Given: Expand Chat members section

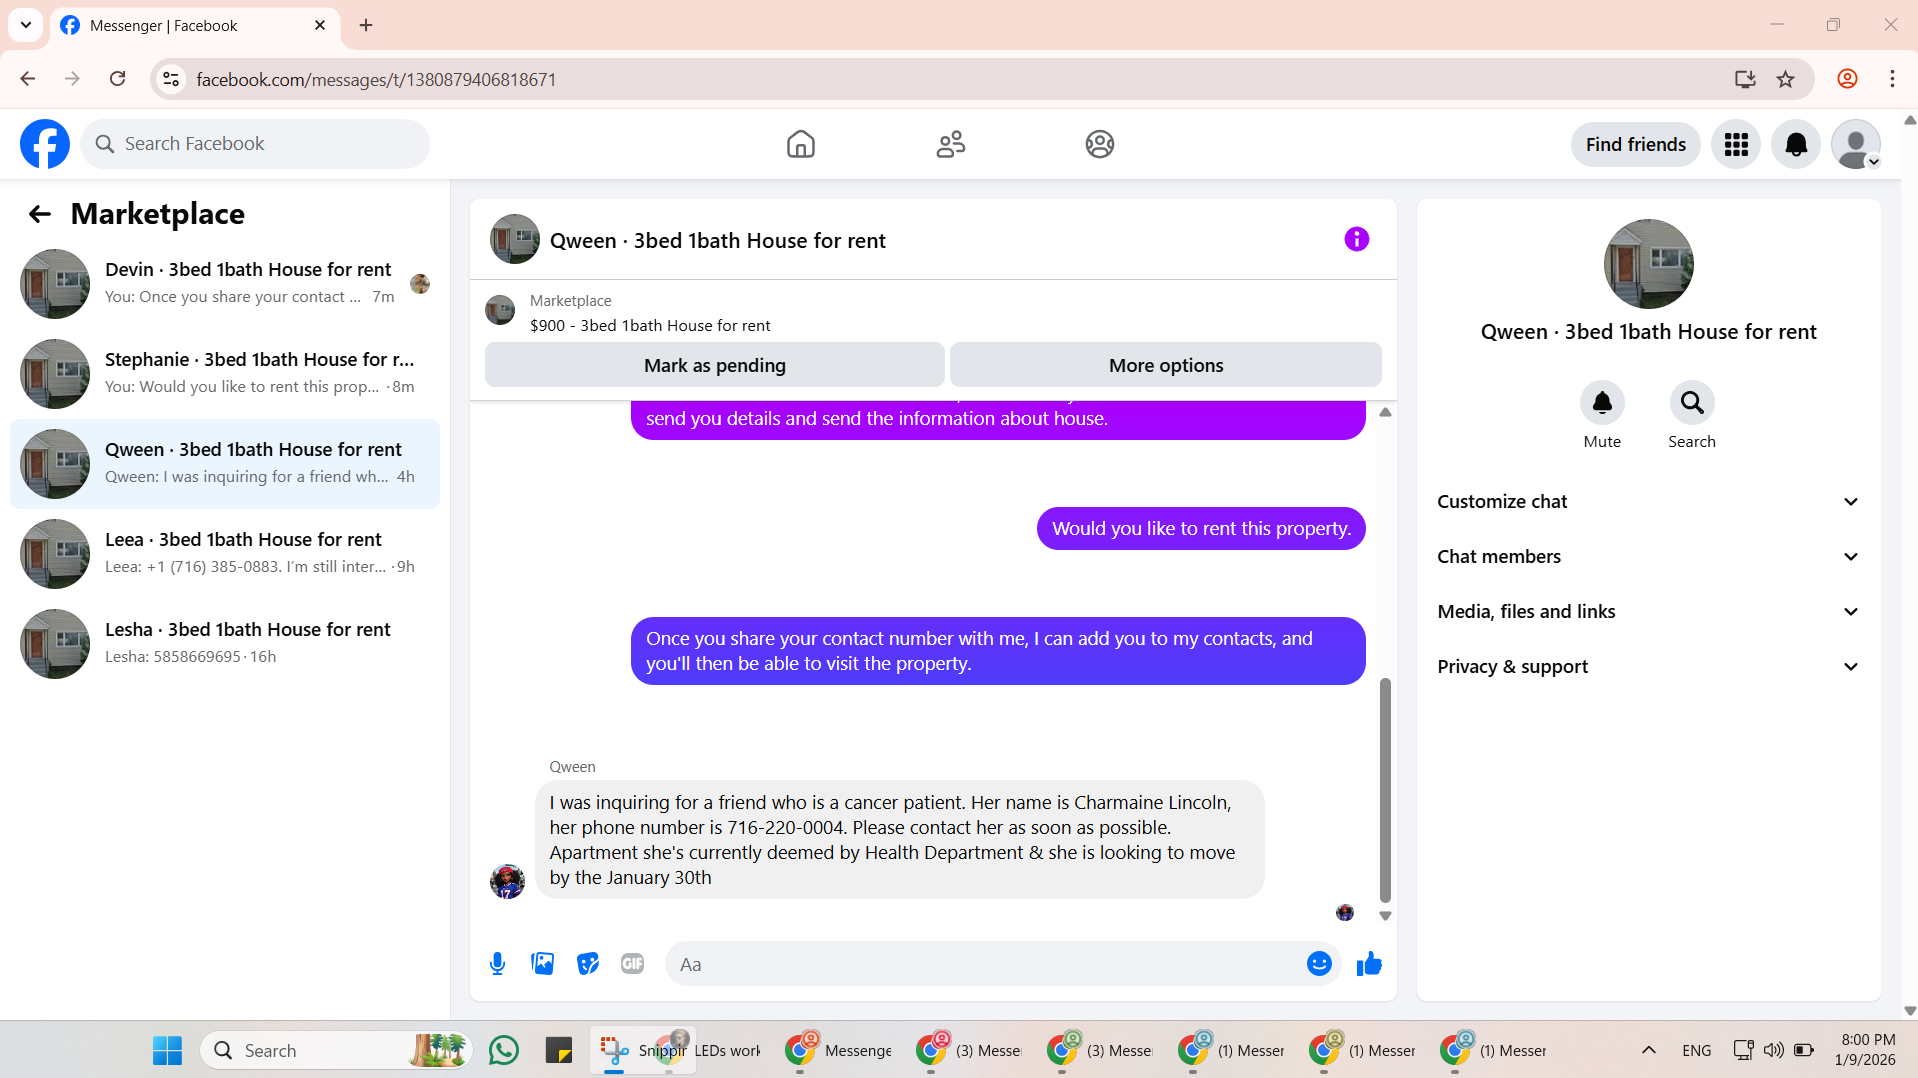Looking at the screenshot, I should coord(1648,557).
